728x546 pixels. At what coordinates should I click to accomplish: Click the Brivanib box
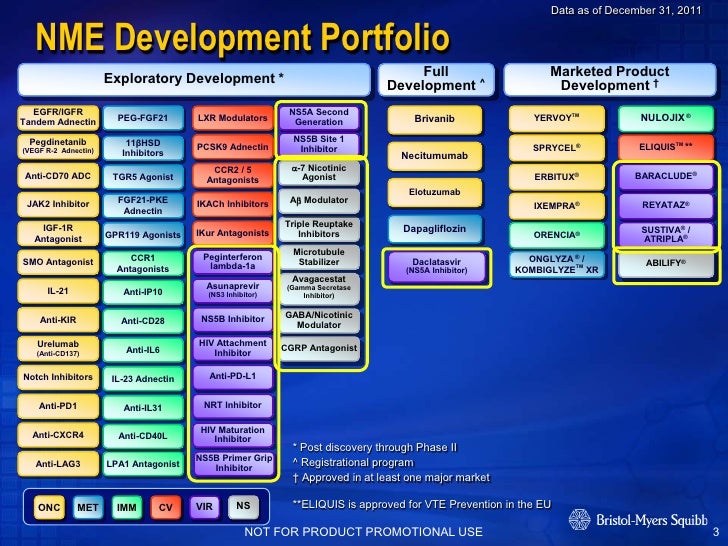tap(435, 119)
